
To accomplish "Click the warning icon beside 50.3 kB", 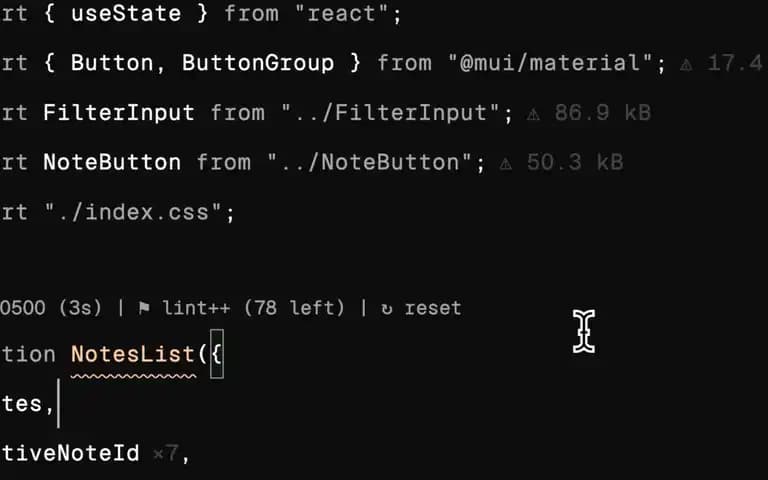I will coord(505,164).
